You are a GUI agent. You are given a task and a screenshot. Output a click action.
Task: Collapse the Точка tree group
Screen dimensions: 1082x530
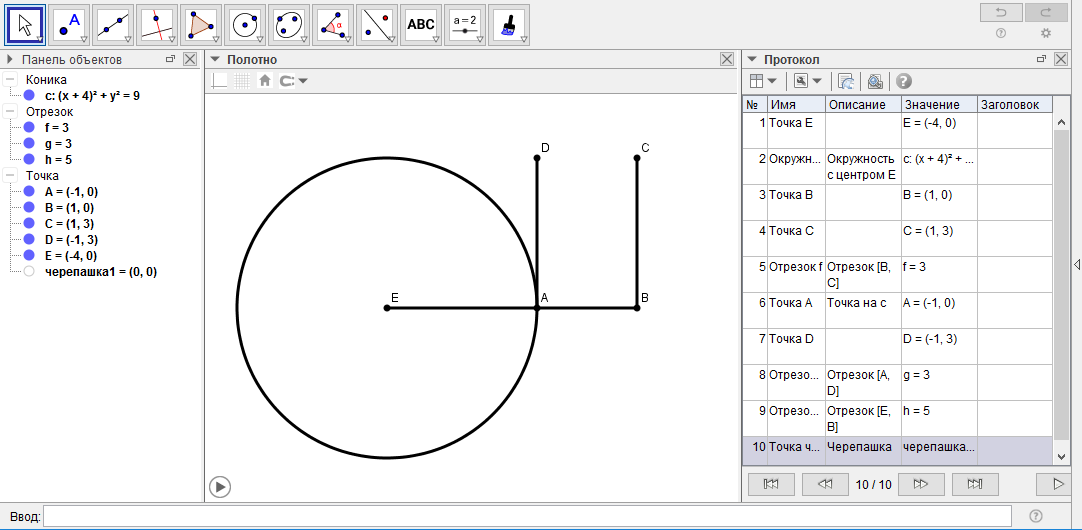(x=10, y=176)
